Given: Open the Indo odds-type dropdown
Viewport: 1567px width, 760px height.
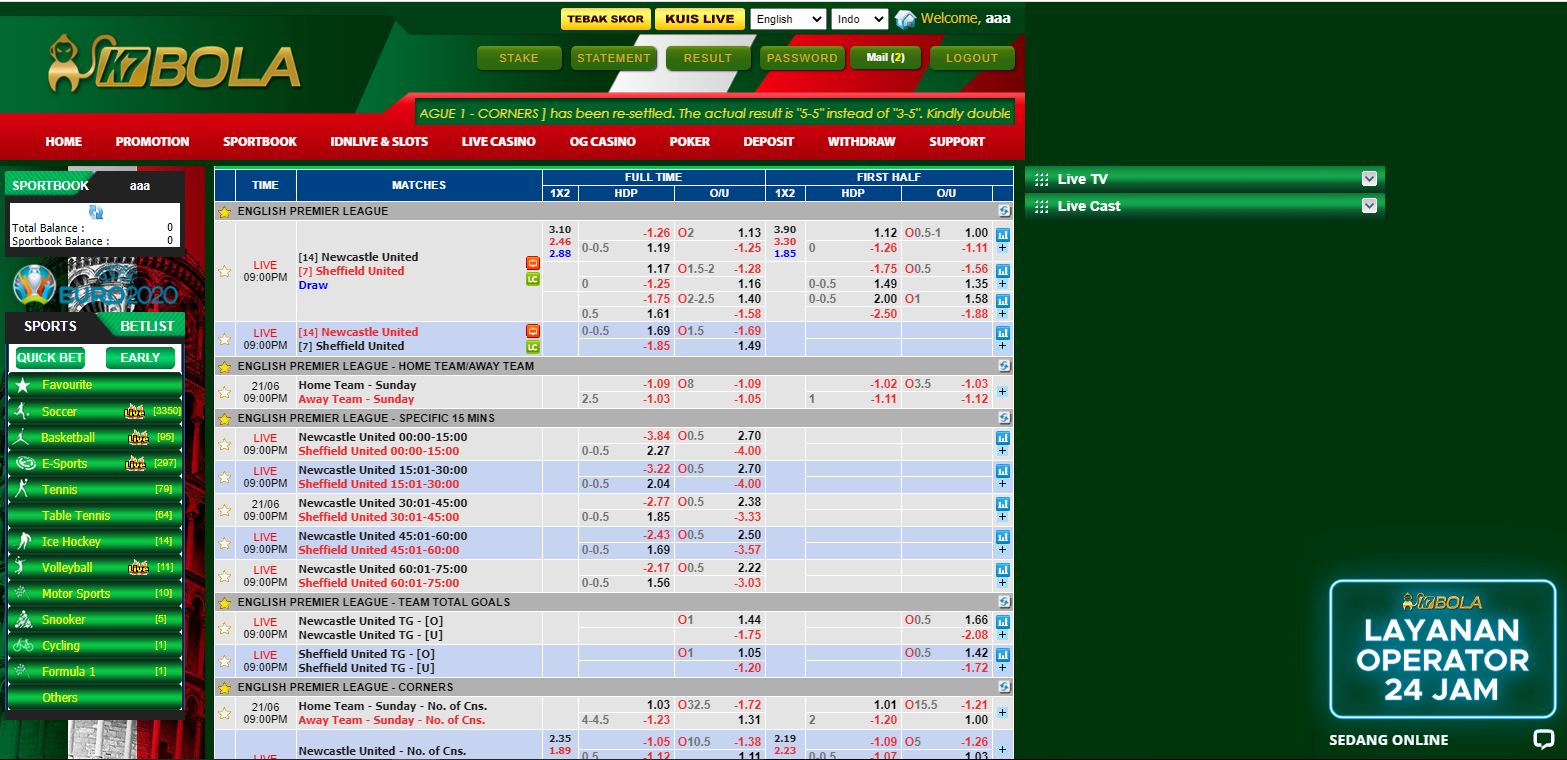Looking at the screenshot, I should (859, 19).
